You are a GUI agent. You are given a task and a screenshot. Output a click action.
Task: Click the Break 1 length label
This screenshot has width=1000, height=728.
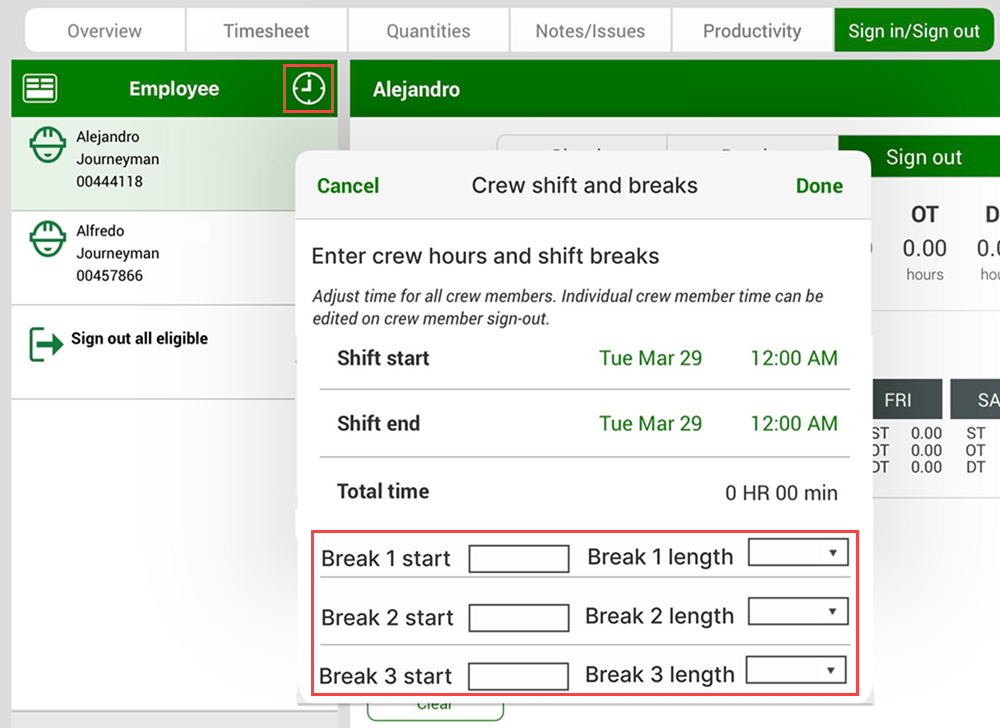click(660, 557)
